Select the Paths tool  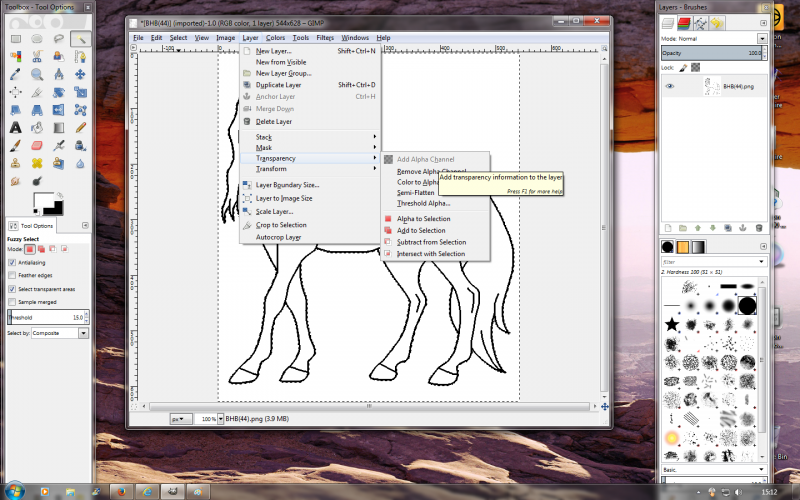(x=80, y=57)
